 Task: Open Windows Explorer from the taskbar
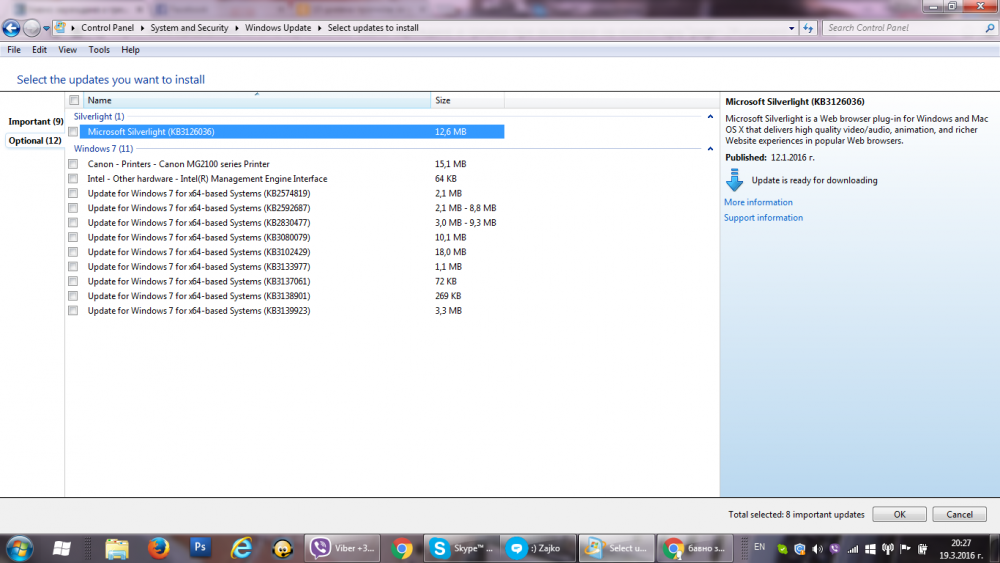[x=117, y=548]
